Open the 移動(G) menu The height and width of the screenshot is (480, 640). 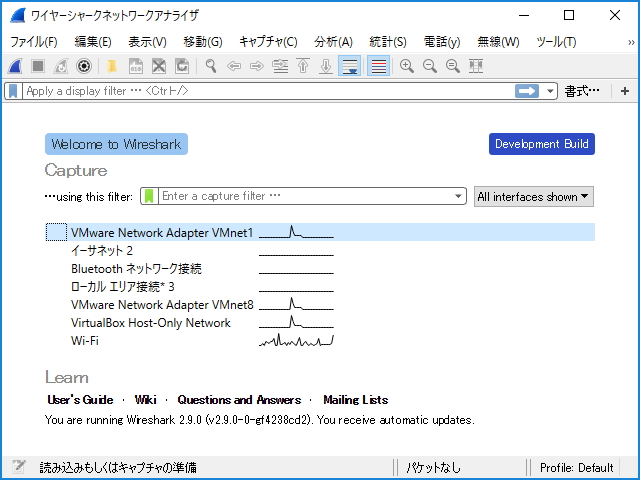203,42
